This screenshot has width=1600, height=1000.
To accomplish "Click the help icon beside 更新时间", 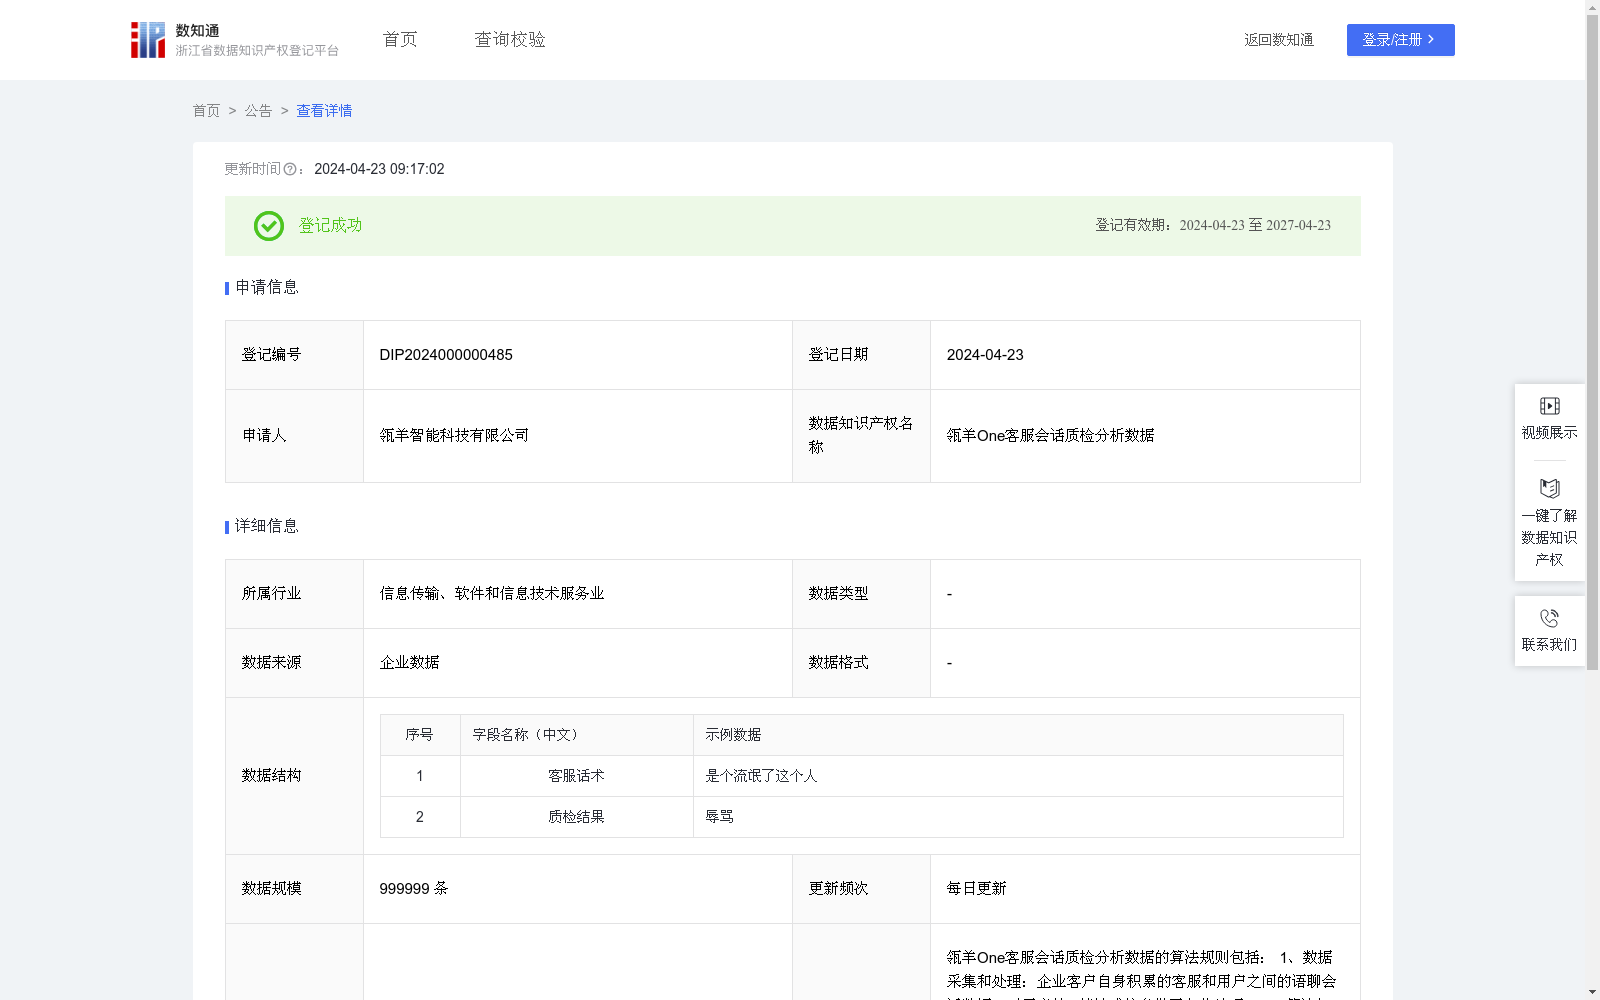I will [x=290, y=170].
